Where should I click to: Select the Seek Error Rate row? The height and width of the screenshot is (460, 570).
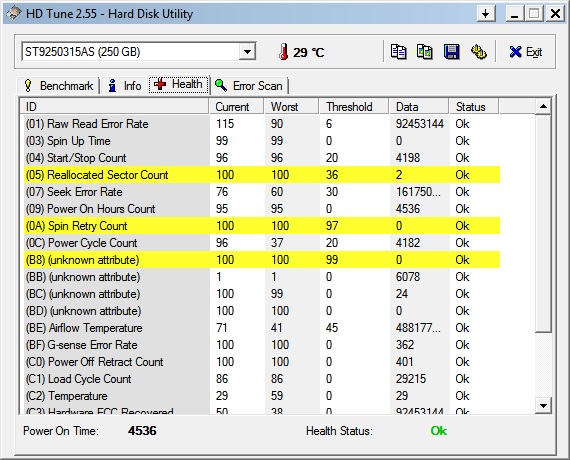coord(262,192)
